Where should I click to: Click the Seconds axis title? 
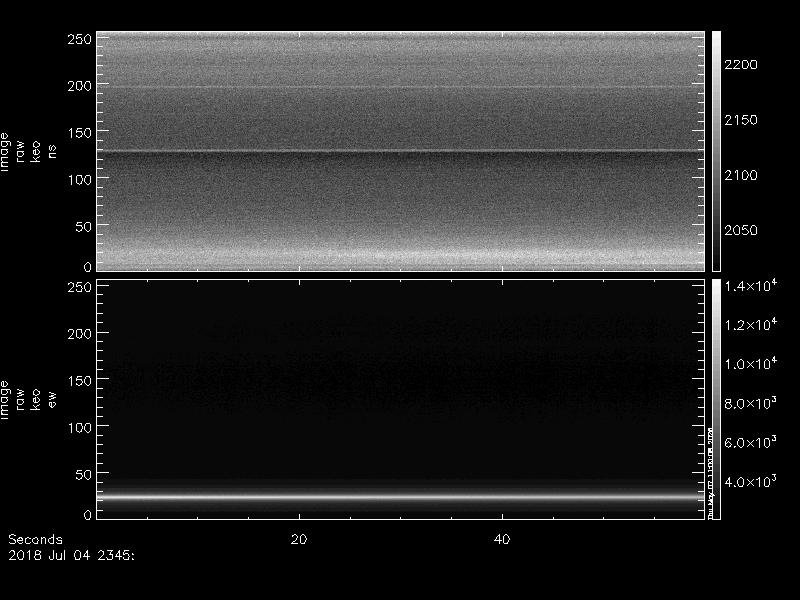point(35,539)
